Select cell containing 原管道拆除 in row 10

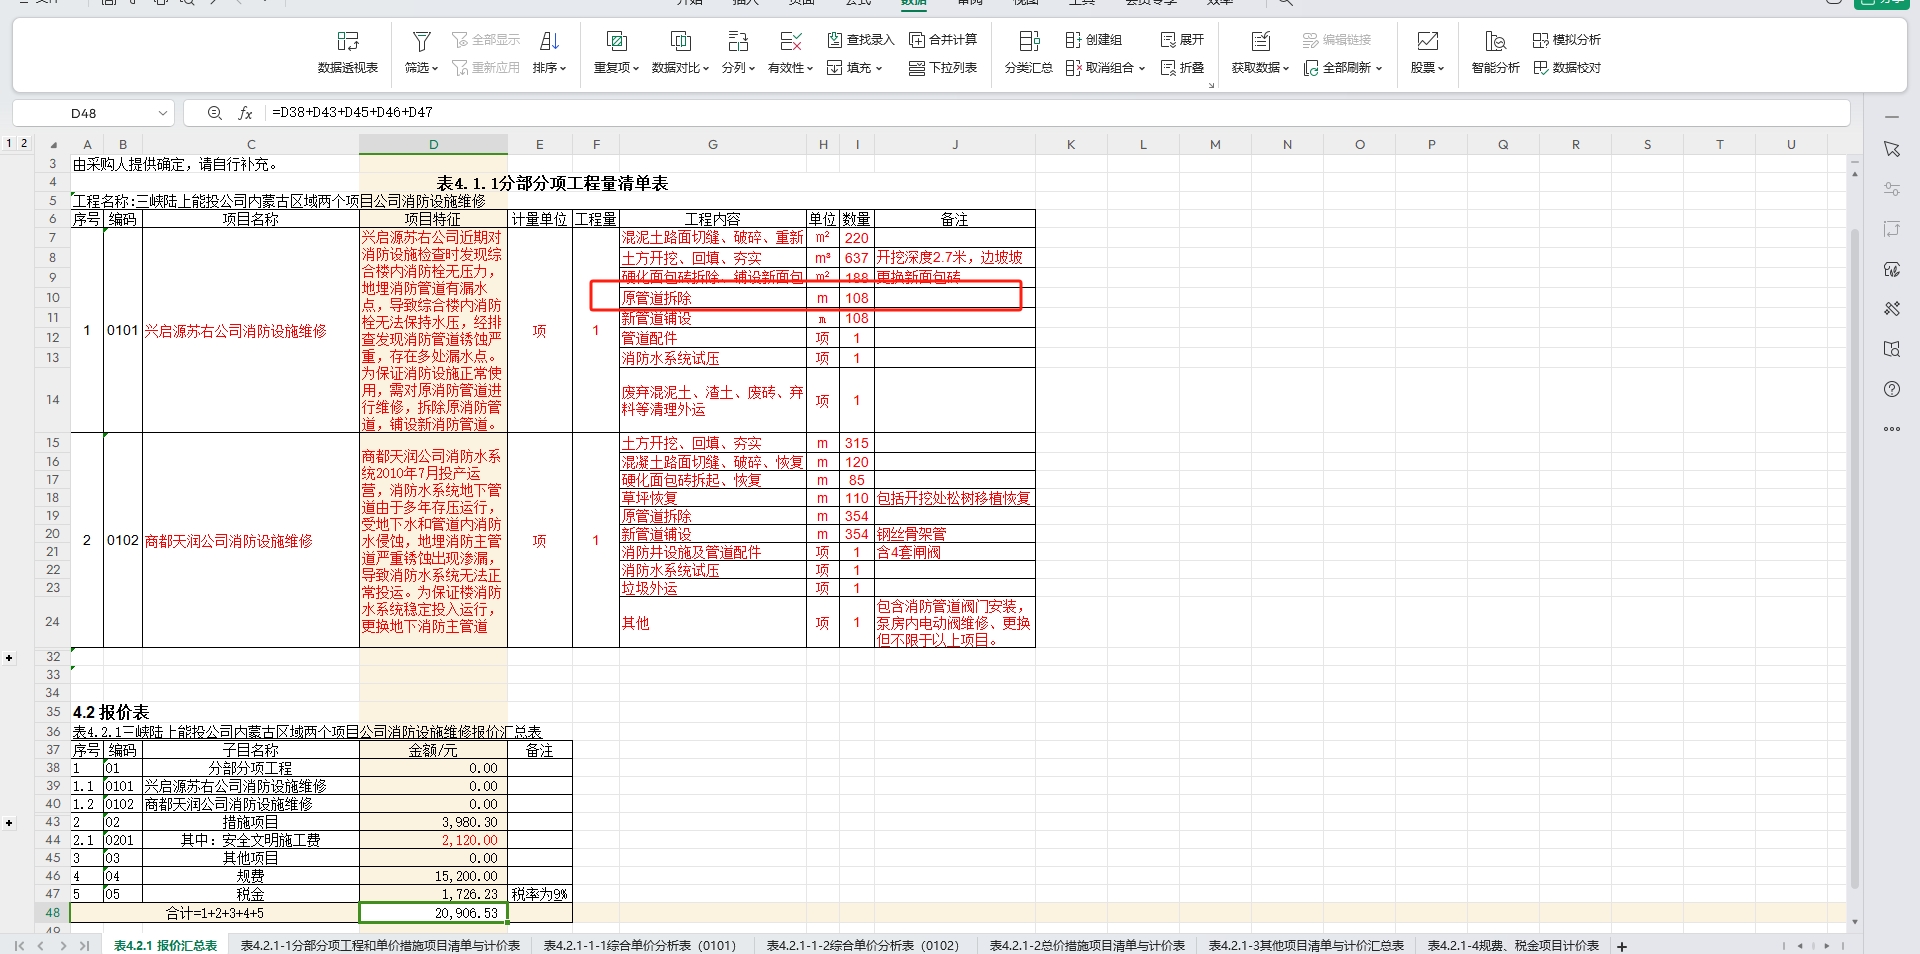[x=712, y=298]
